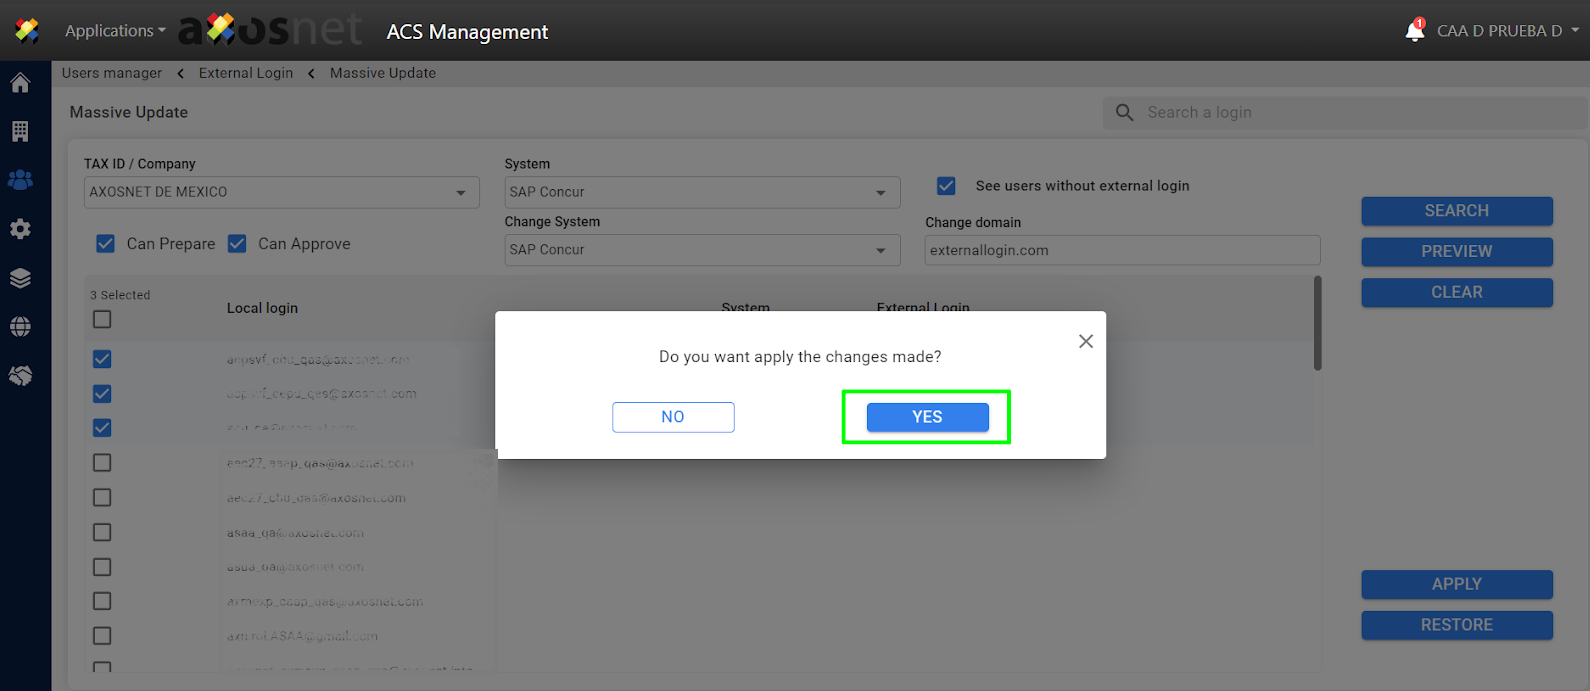The height and width of the screenshot is (691, 1590).
Task: Go to External Login breadcrumb
Action: [246, 73]
